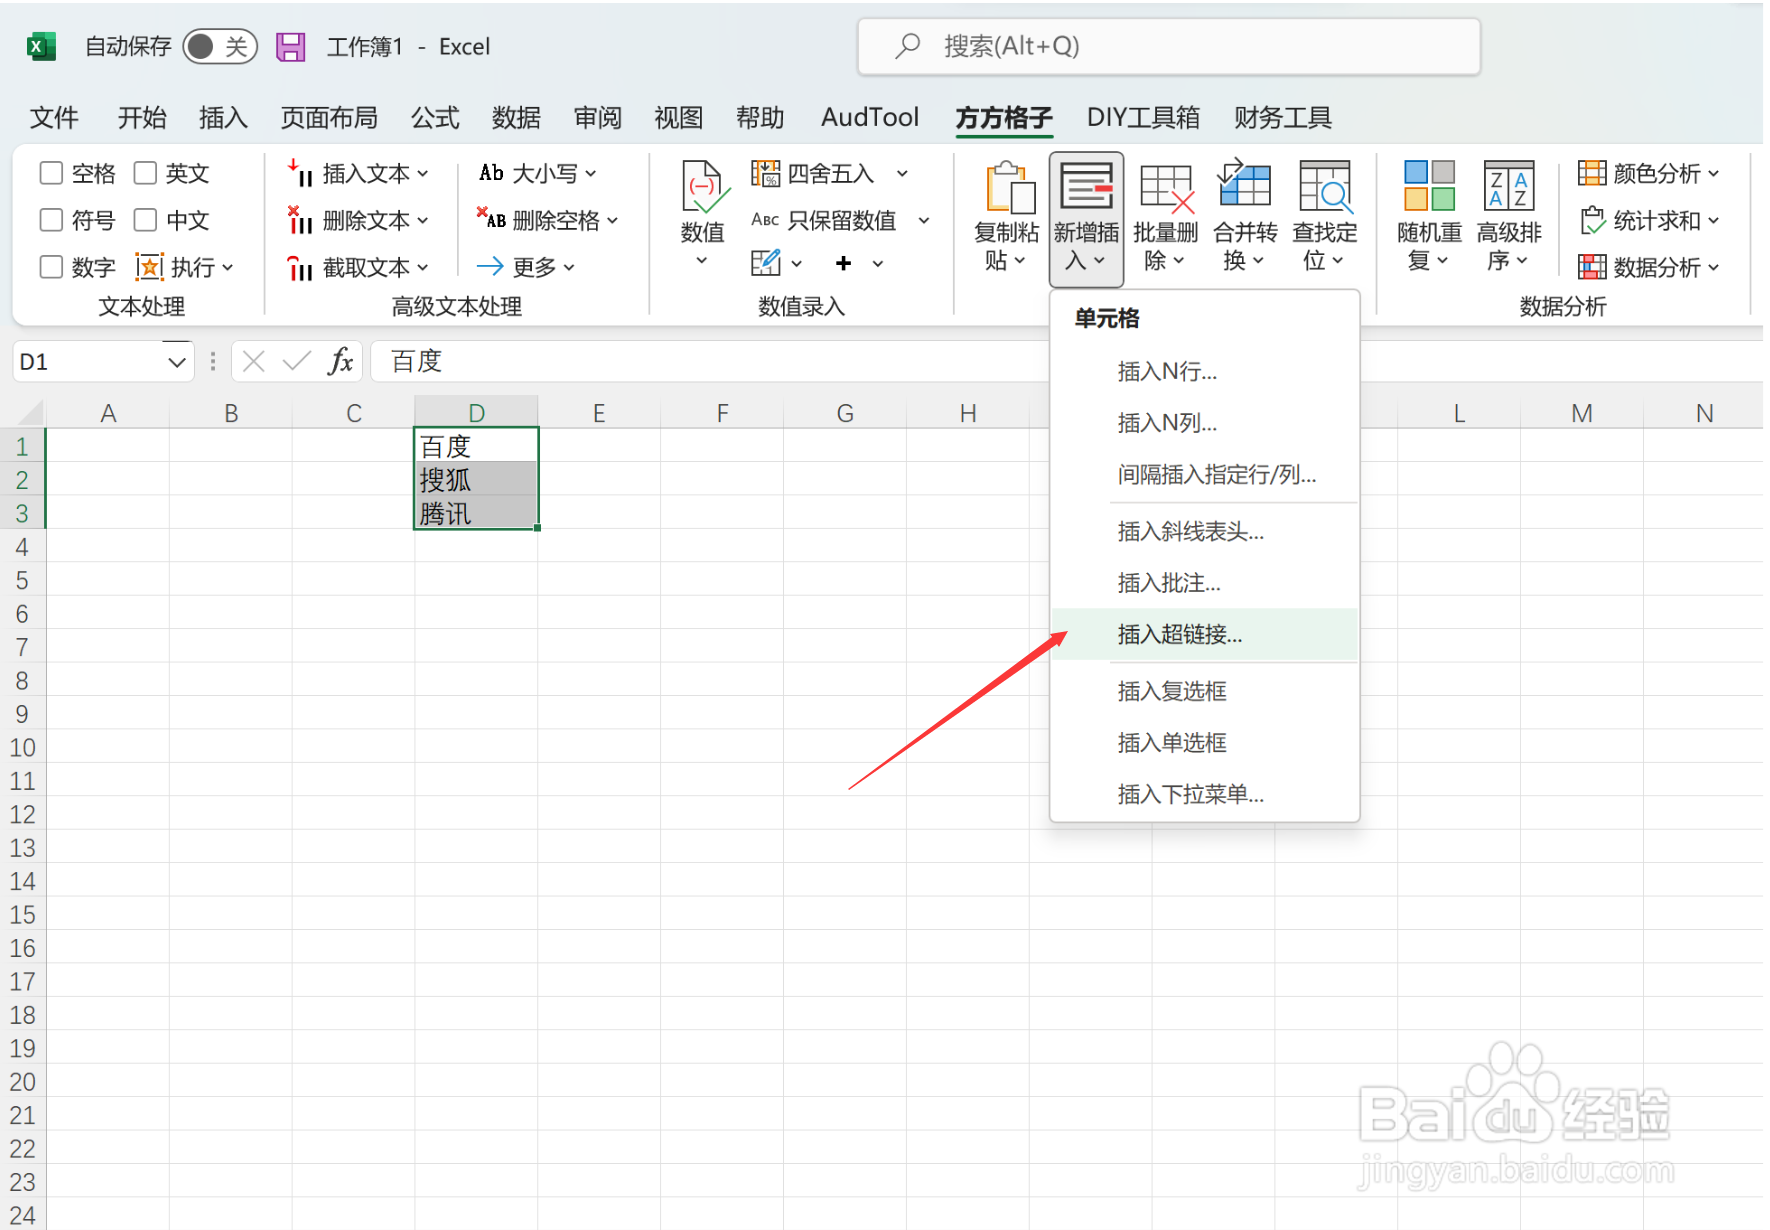
Task: Switch to the 公式 tab
Action: pyautogui.click(x=435, y=118)
